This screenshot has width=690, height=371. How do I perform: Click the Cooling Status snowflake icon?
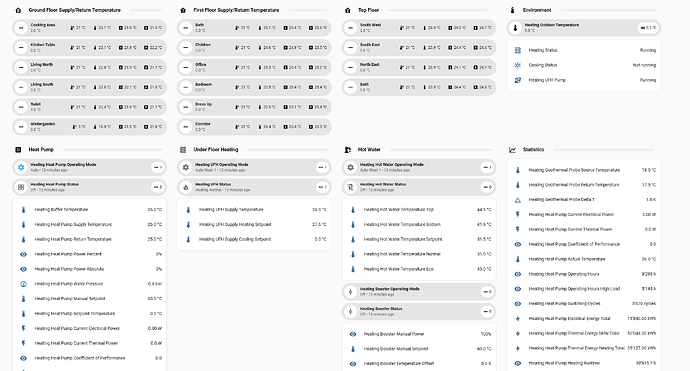(518, 65)
